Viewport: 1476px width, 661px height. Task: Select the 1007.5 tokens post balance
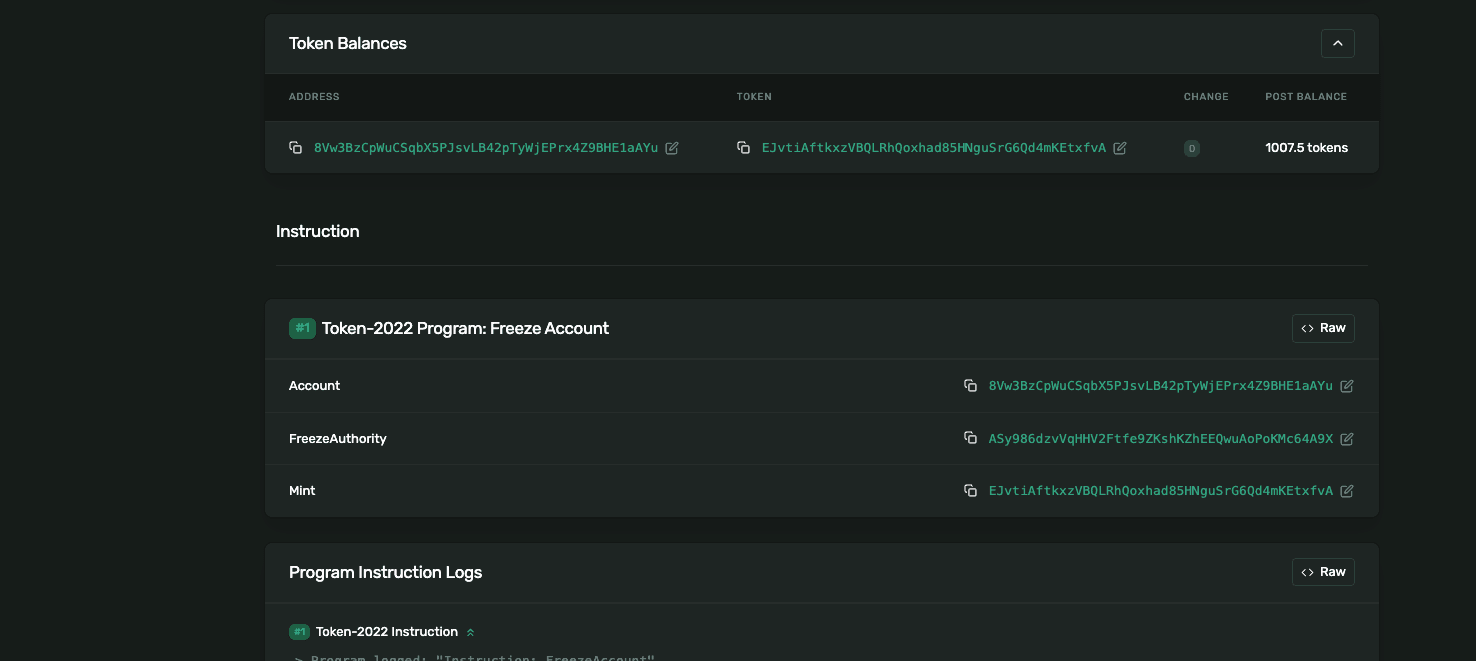coord(1306,148)
